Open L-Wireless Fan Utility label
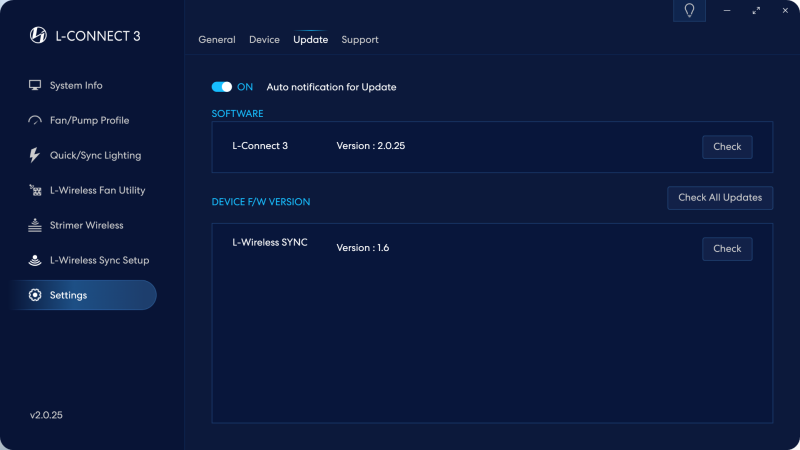This screenshot has height=450, width=800. pos(97,190)
